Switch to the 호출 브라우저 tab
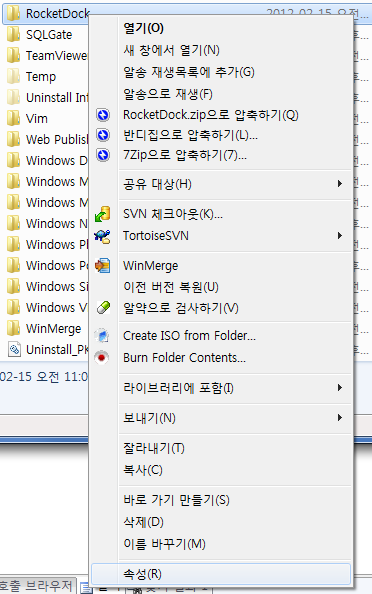Screen dimensions: 372x594 pos(36,586)
